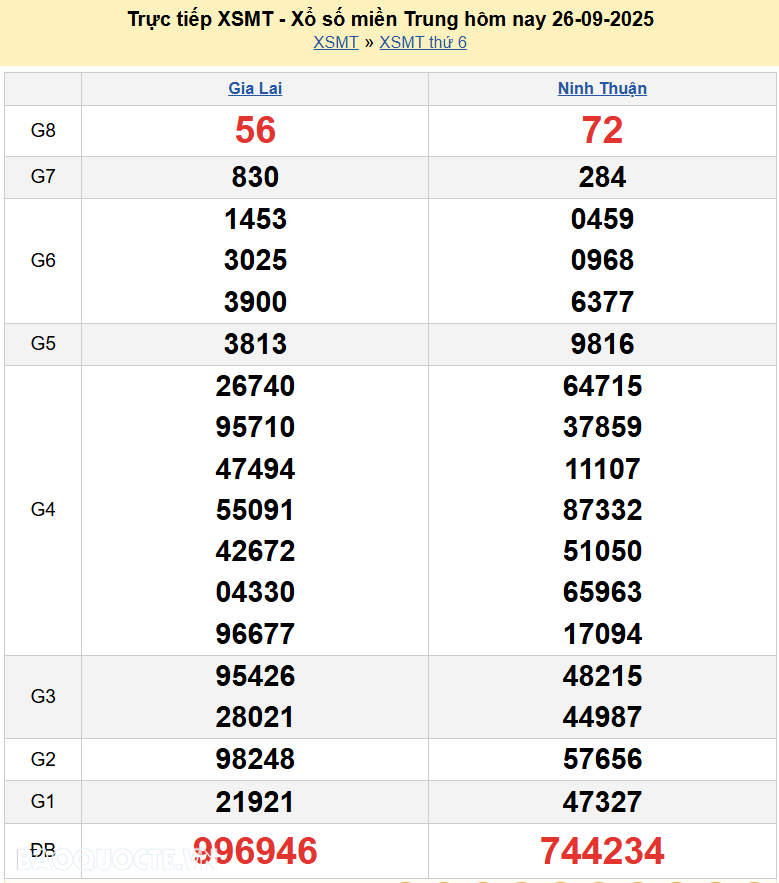Click the G4 number 55091
The width and height of the screenshot is (779, 883).
[255, 510]
